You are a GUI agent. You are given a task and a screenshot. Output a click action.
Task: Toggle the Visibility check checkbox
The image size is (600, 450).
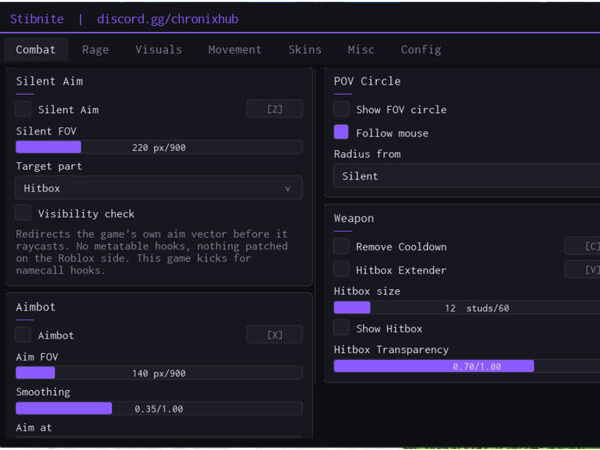(x=23, y=213)
